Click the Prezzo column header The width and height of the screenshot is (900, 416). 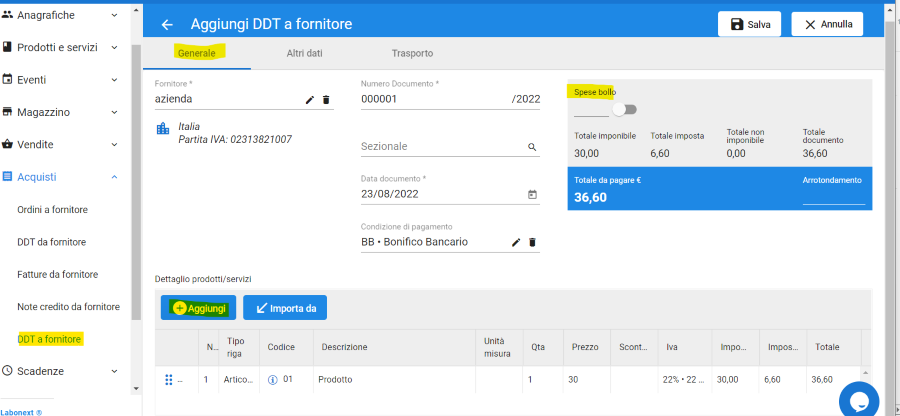click(585, 347)
